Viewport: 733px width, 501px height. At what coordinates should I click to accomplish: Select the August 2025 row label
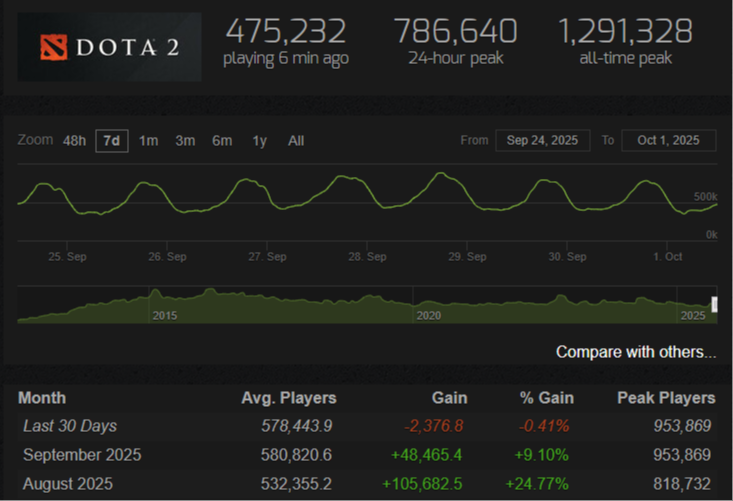pos(68,484)
